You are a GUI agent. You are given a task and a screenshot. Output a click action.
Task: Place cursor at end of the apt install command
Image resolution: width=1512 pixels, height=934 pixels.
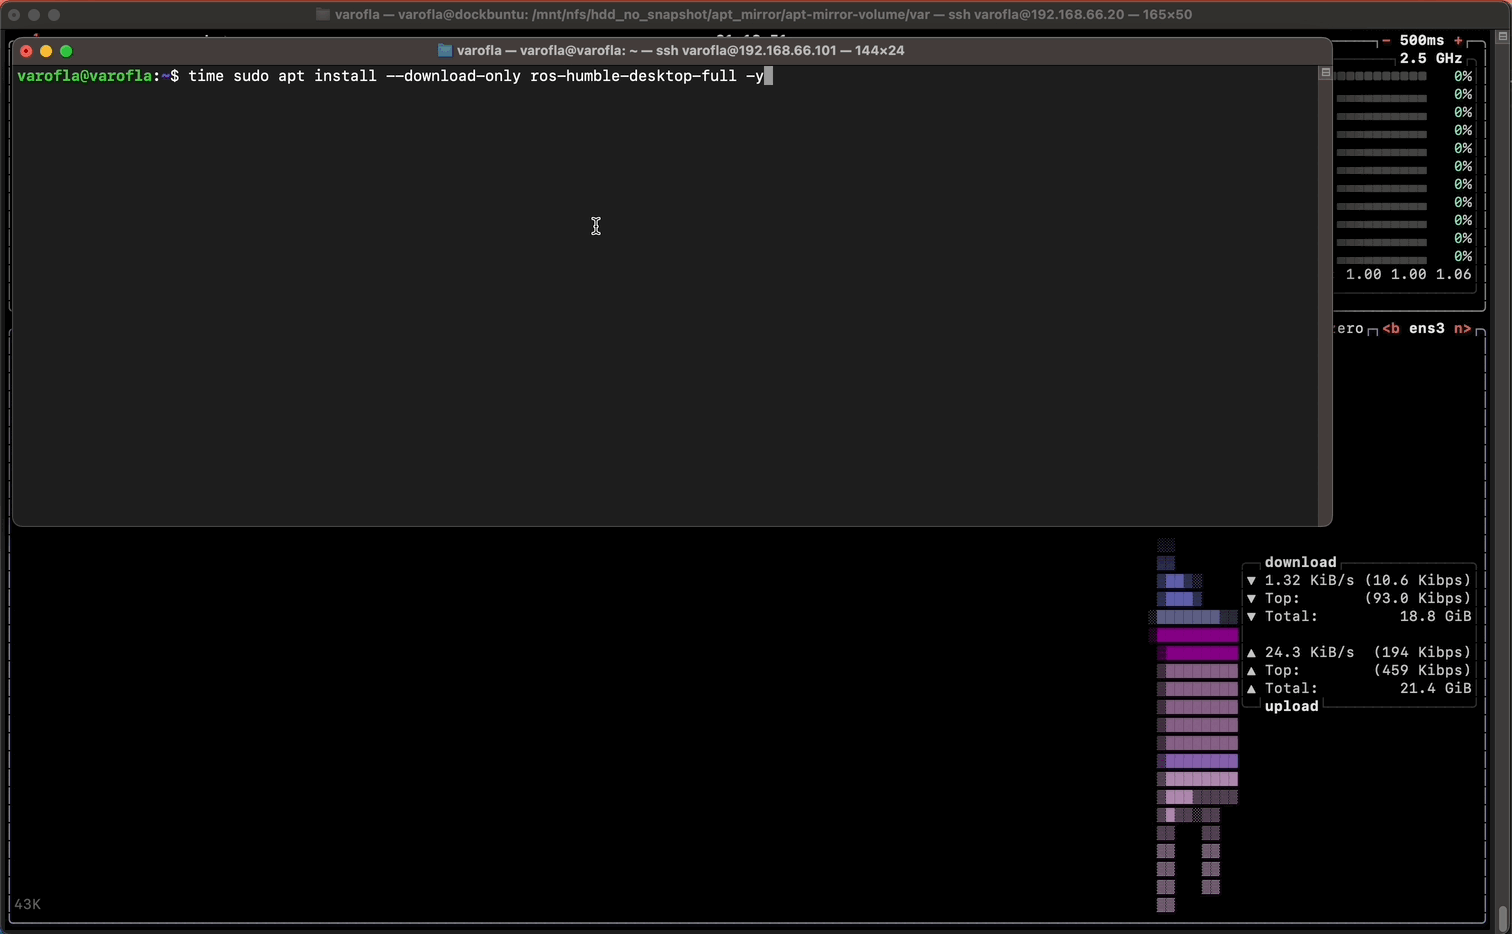pyautogui.click(x=769, y=77)
